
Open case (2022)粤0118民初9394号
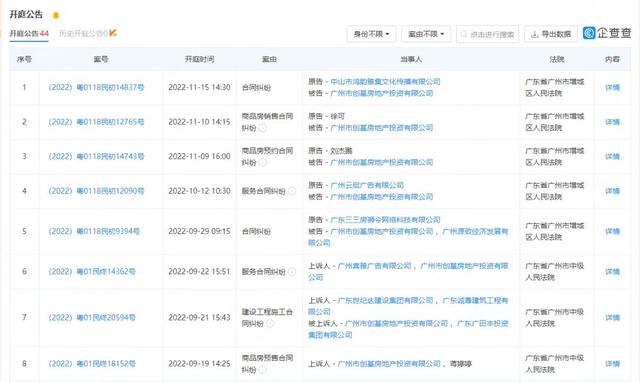94,231
